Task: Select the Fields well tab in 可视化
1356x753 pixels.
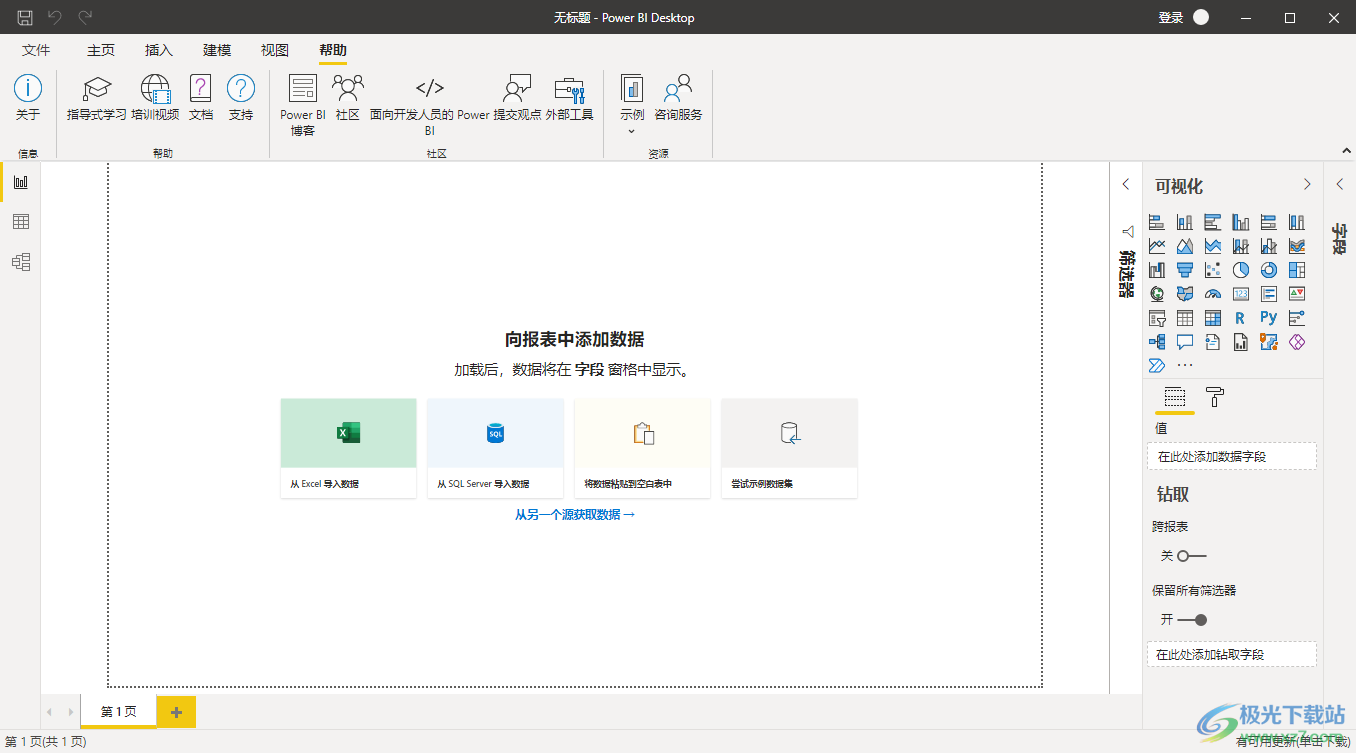Action: 1175,397
